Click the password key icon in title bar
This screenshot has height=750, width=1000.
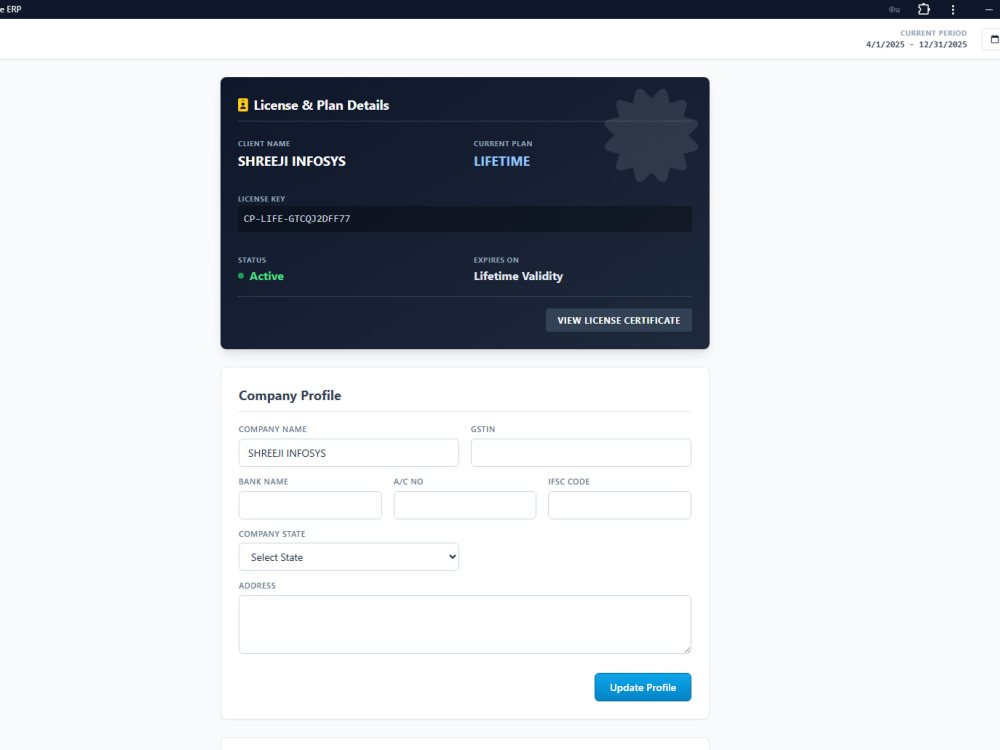(894, 10)
